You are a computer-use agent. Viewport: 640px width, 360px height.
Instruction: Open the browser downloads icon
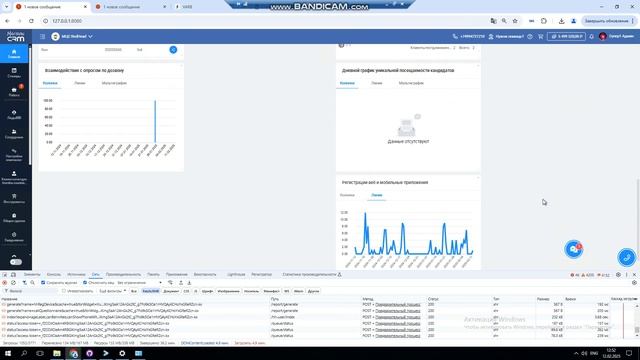click(x=562, y=21)
